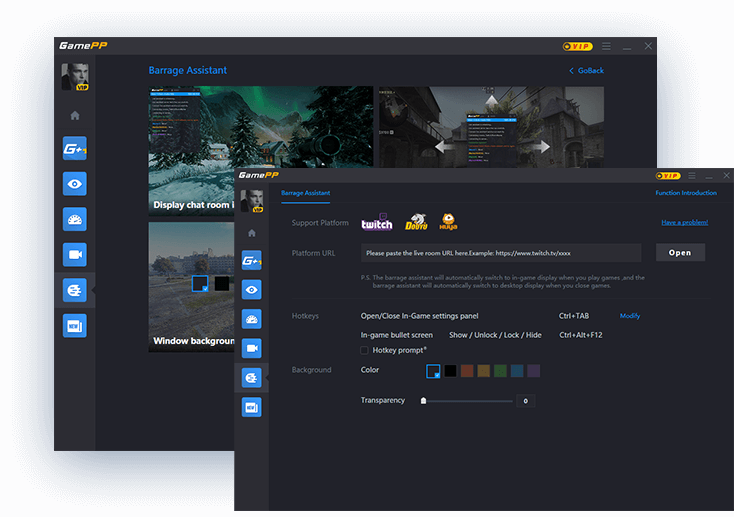Open the news icon in the back window sidebar
Image resolution: width=734 pixels, height=517 pixels.
[x=75, y=325]
